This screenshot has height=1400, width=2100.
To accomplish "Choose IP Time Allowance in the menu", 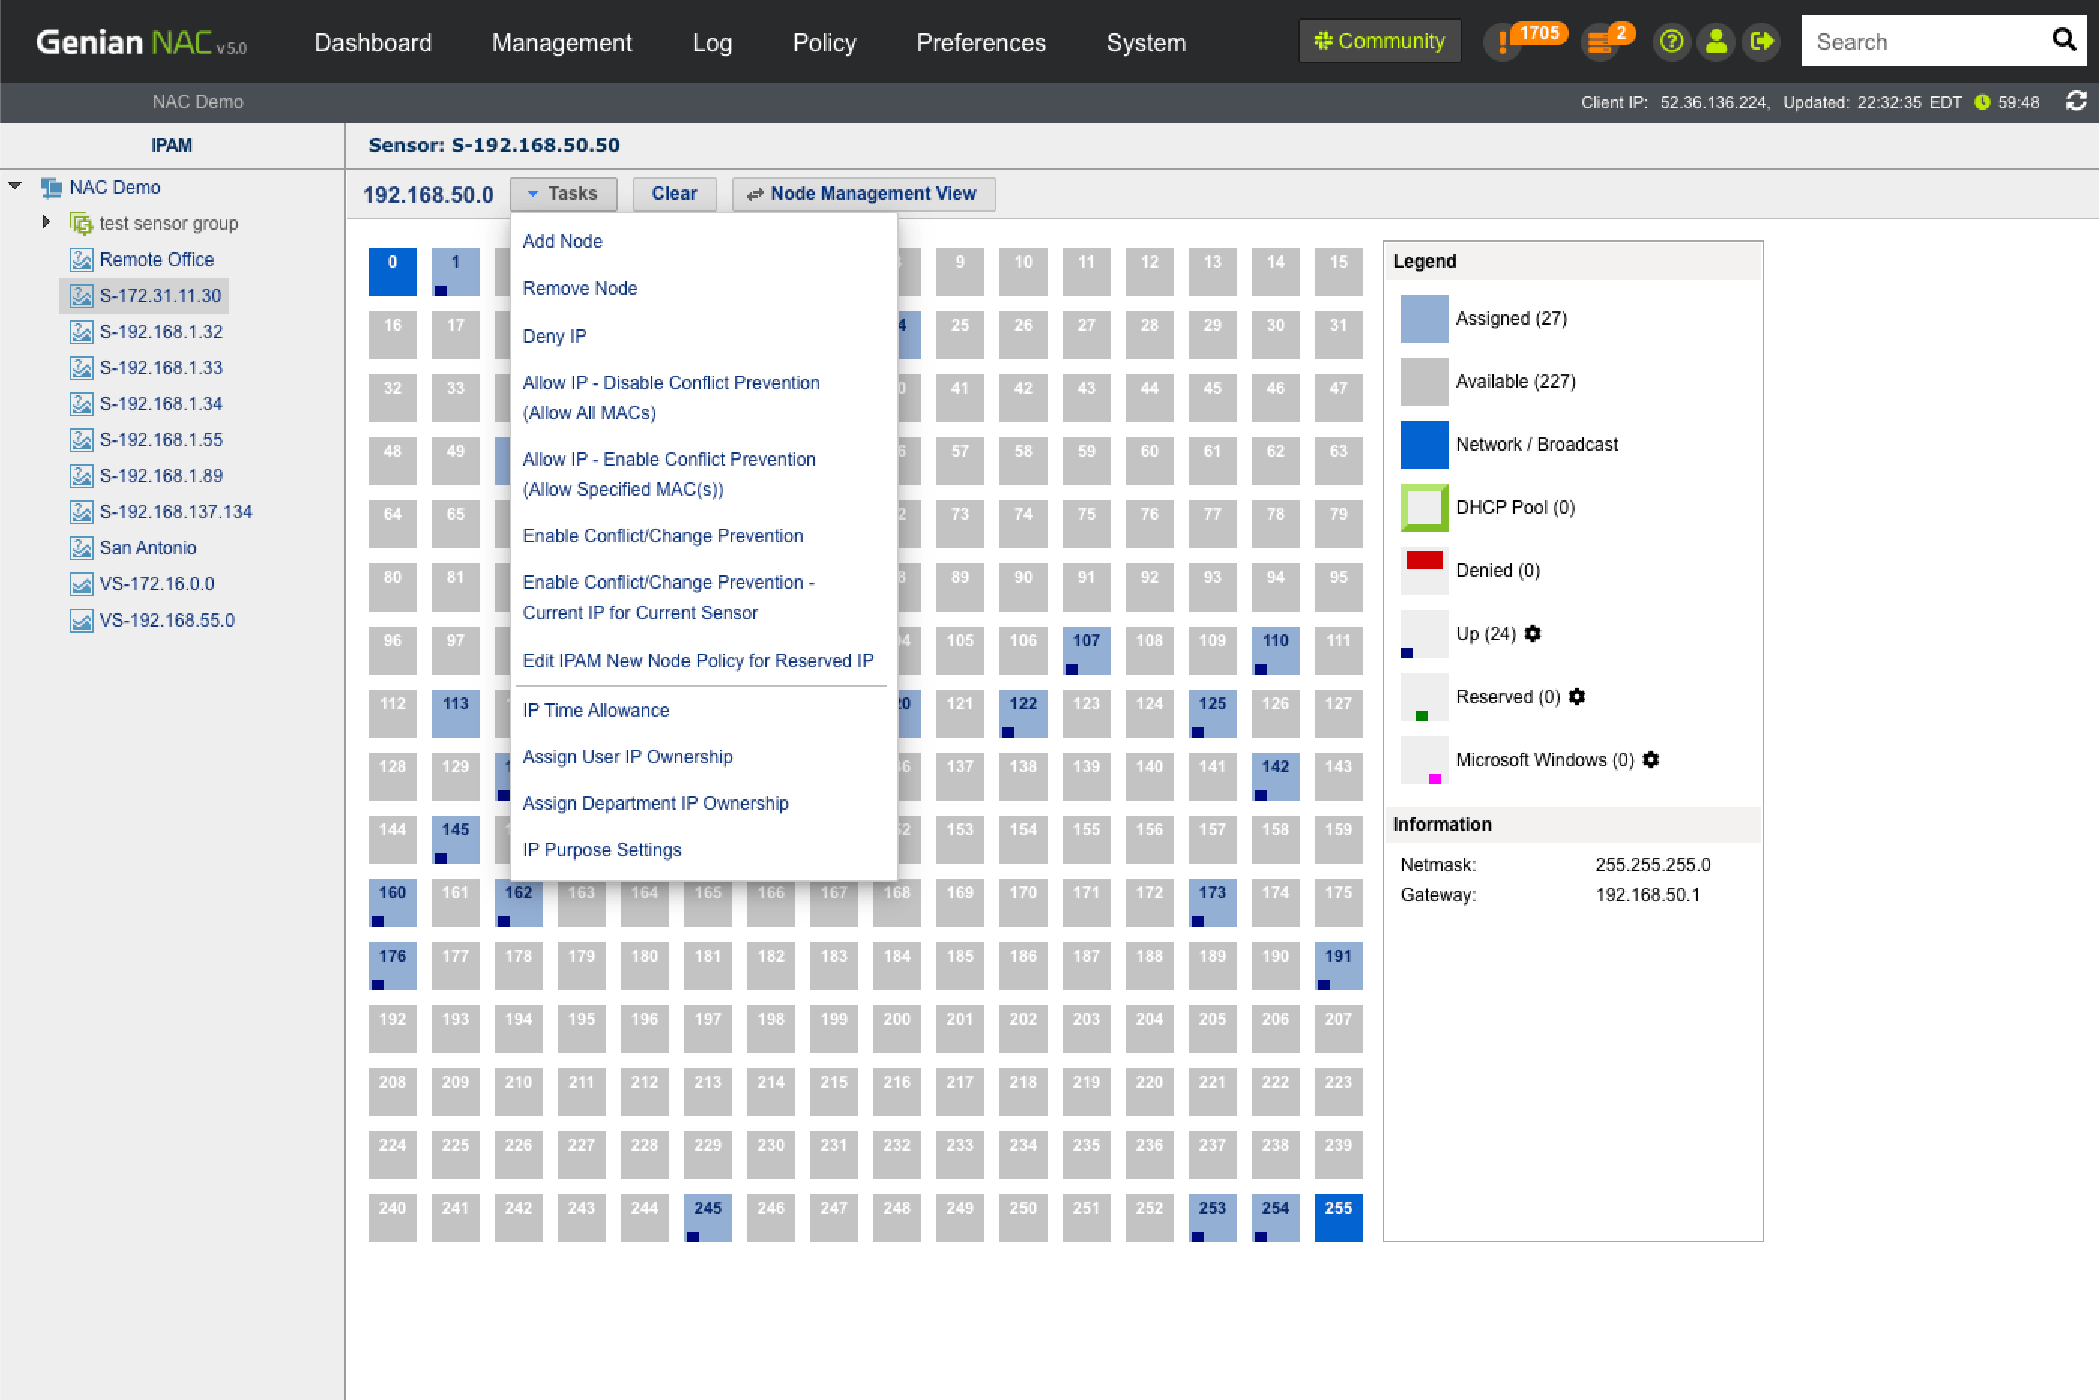I will tap(596, 710).
